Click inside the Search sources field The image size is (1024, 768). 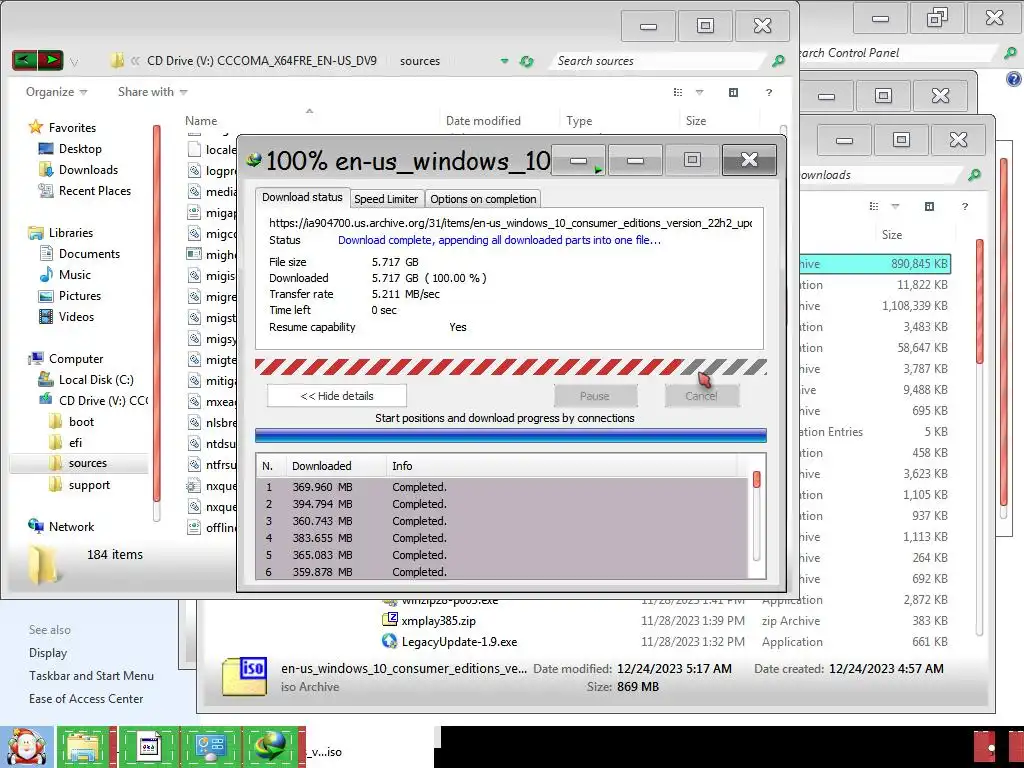point(656,61)
